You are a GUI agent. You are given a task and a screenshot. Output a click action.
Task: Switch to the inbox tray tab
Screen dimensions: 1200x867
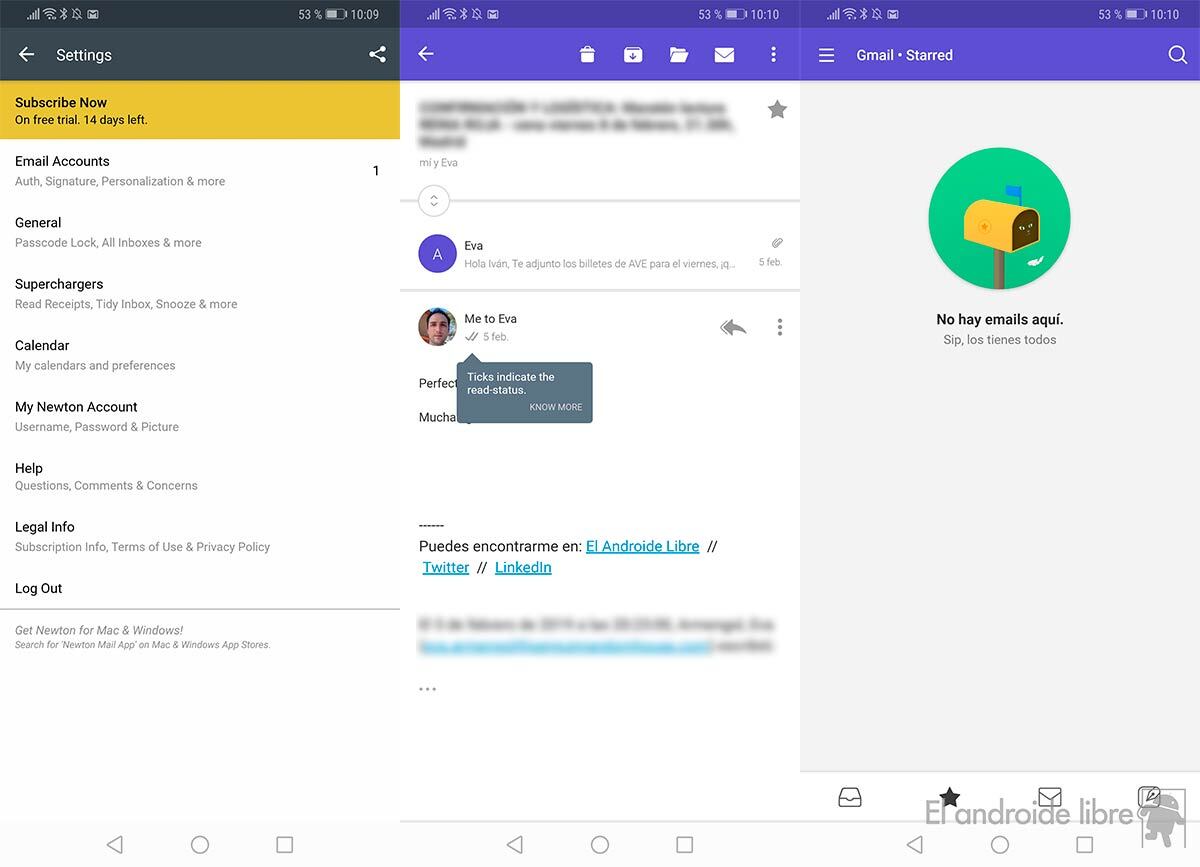[x=850, y=797]
